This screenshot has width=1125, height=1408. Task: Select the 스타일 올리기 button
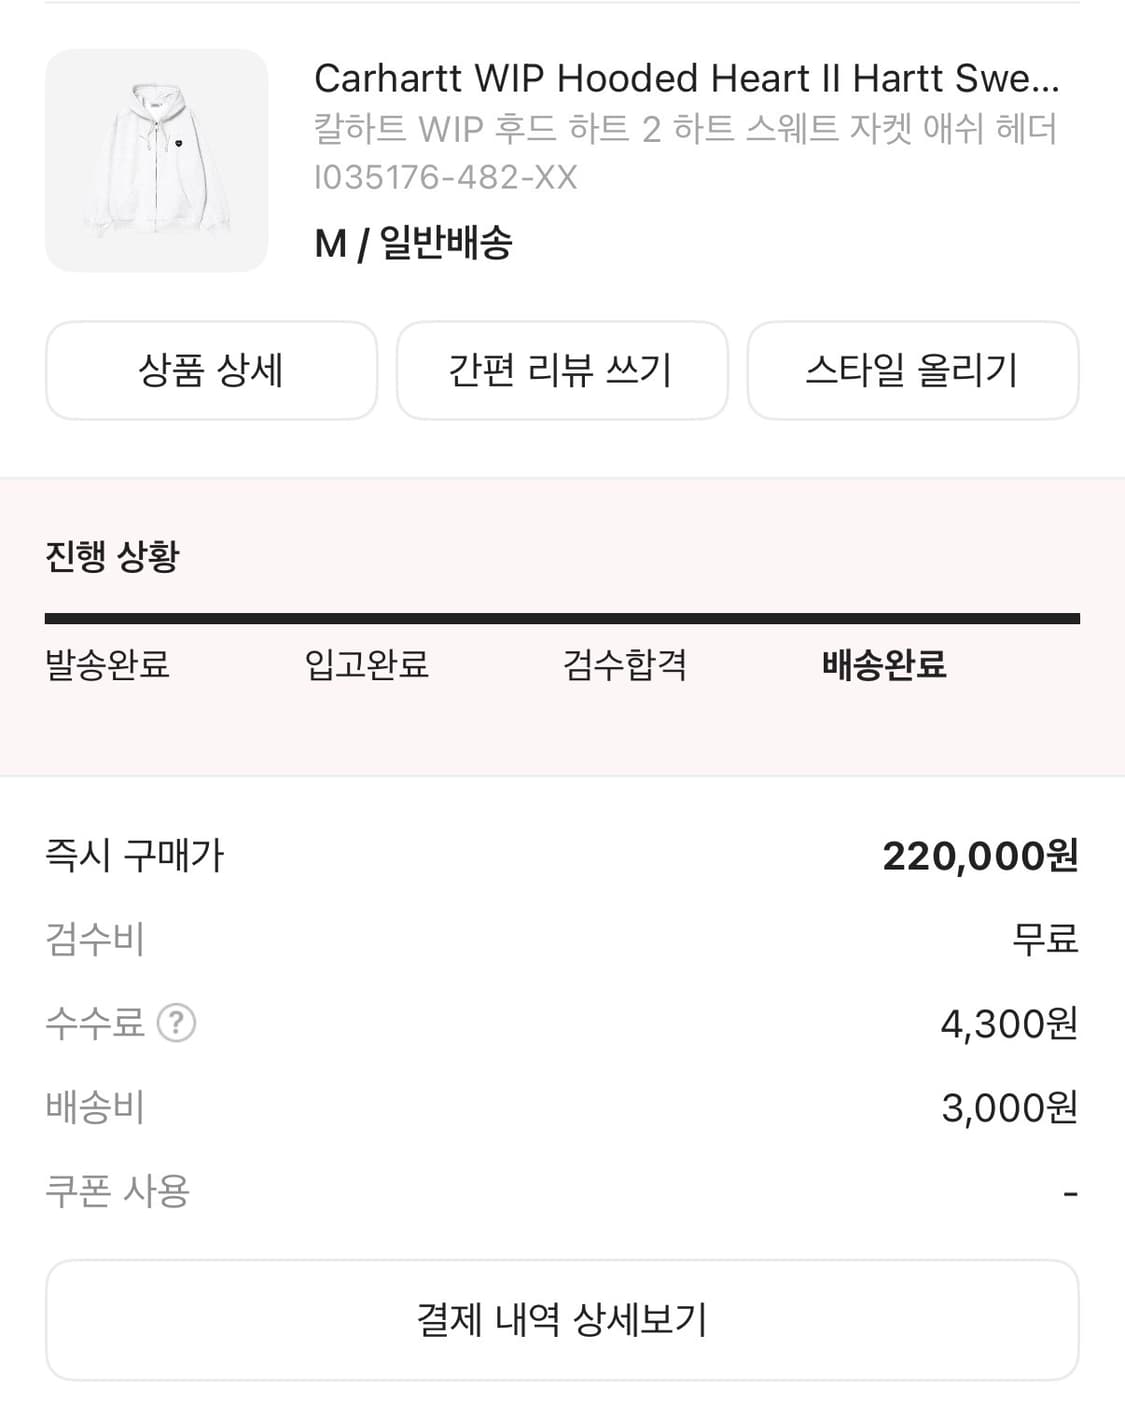click(x=912, y=370)
